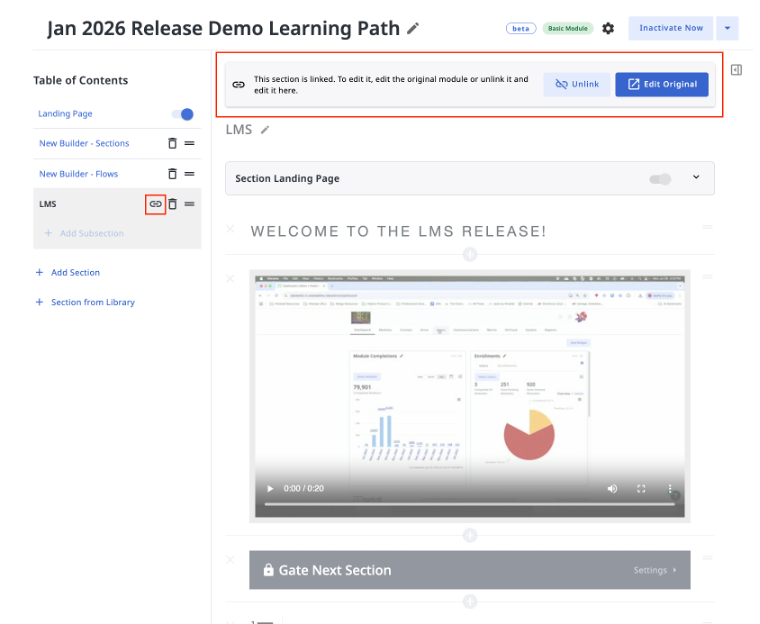Screen dimensions: 760x624
Task: Grab reorder handle for New Builder - Flows
Action: coord(190,174)
